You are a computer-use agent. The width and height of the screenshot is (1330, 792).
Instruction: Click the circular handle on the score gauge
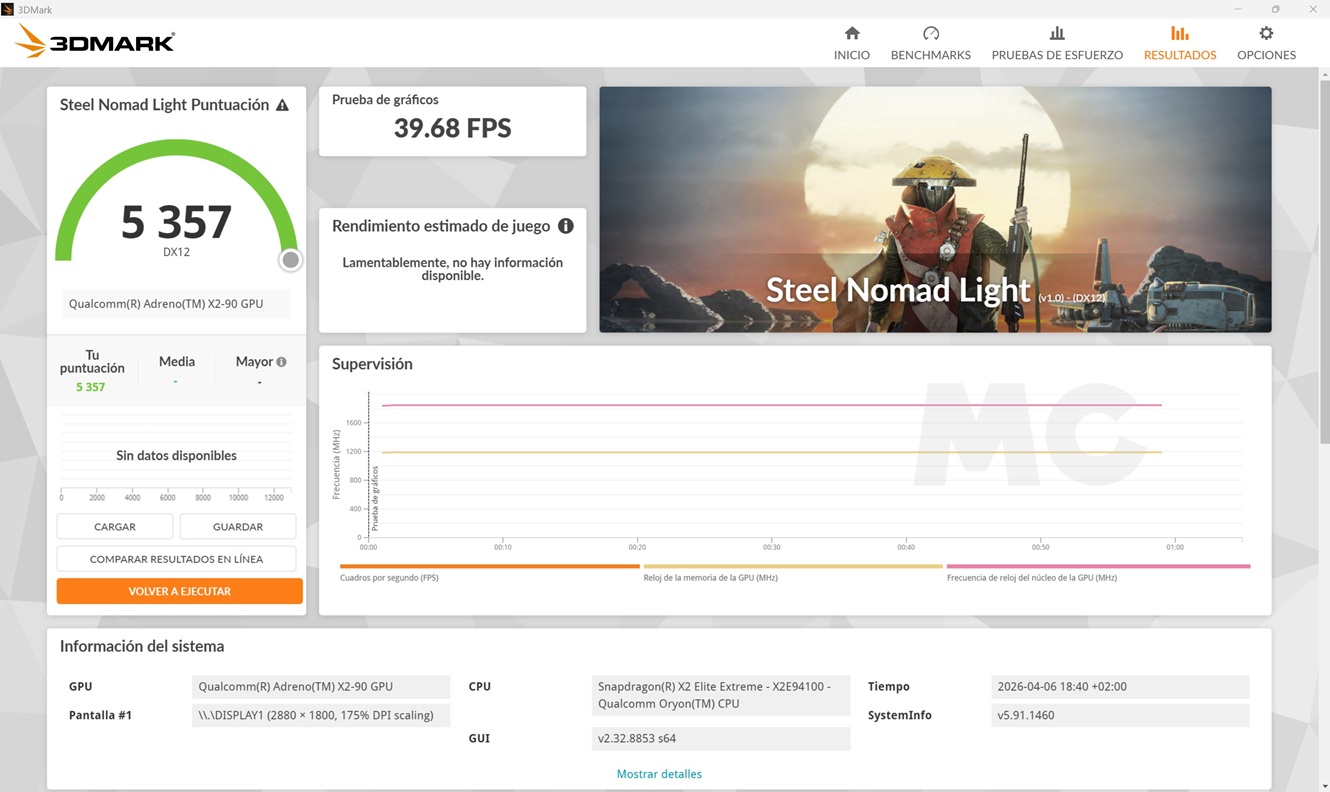[290, 259]
